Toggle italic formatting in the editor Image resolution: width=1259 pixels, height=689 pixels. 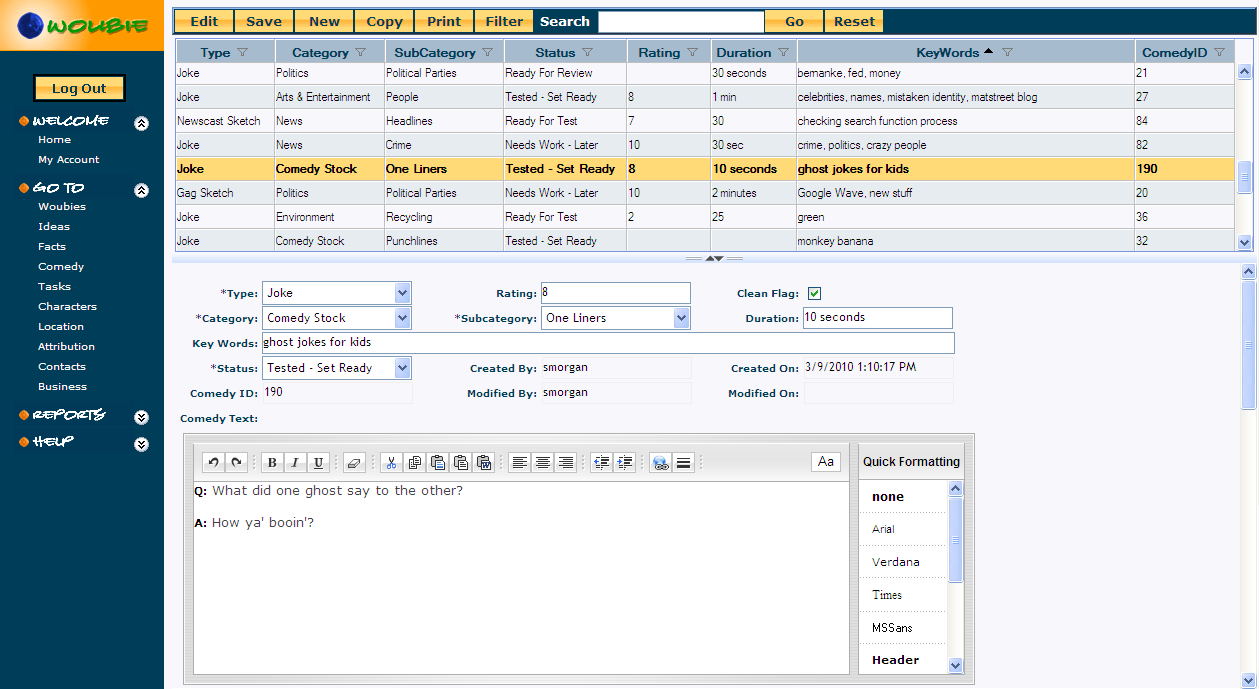tap(295, 462)
